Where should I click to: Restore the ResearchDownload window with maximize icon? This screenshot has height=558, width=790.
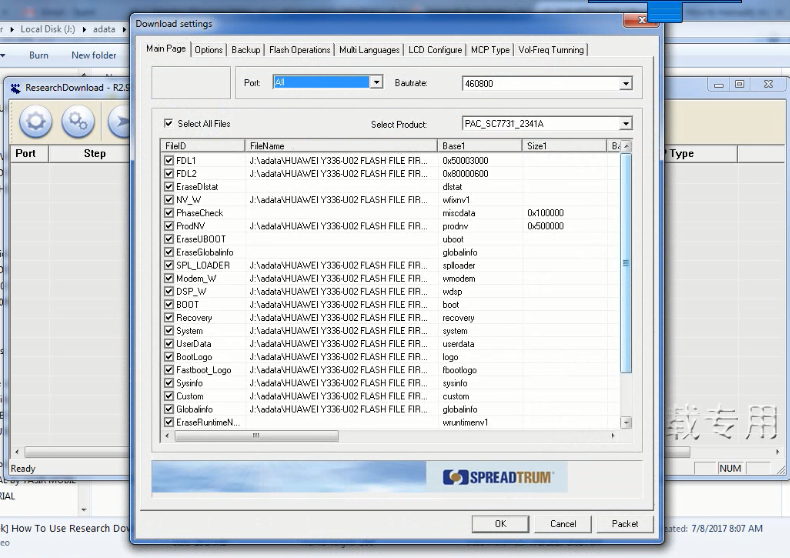pos(739,84)
